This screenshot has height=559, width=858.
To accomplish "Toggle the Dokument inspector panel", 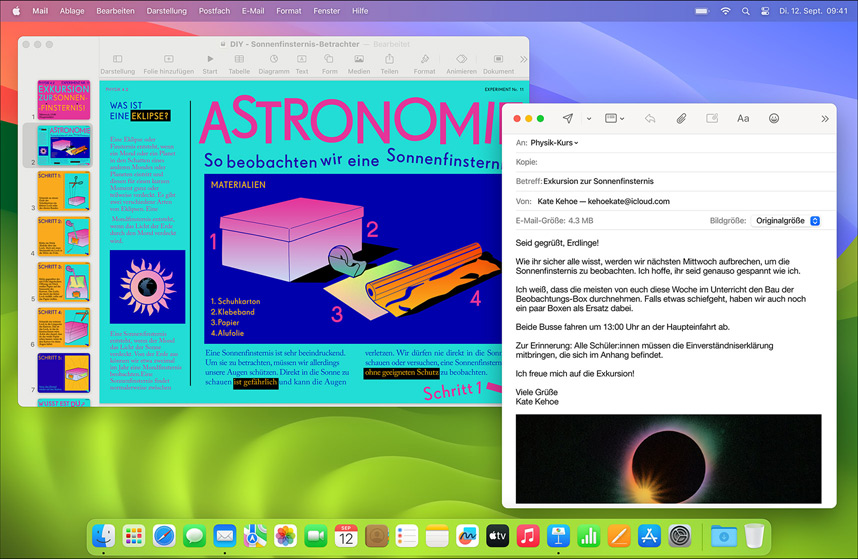I will (498, 60).
